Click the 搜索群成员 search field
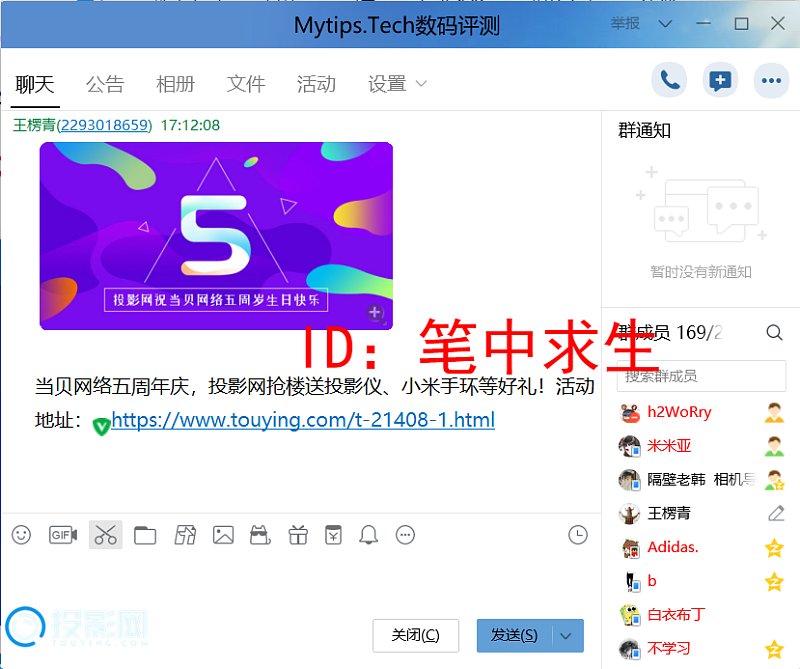 point(700,376)
